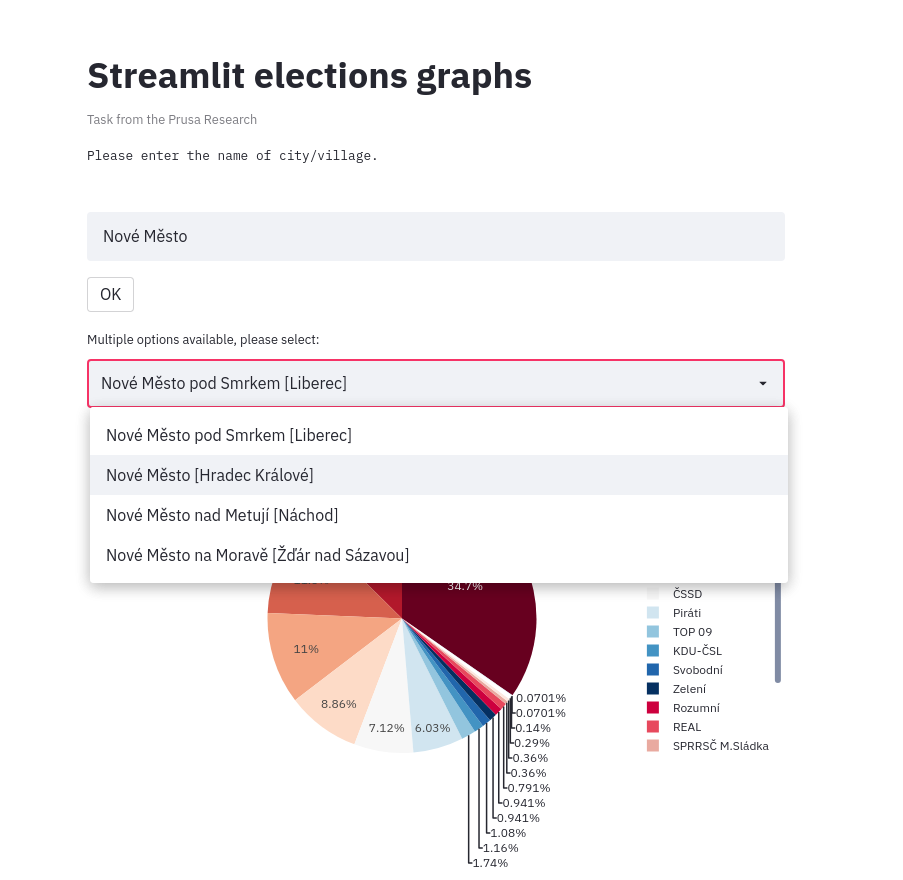Click the select box dropdown arrow
903x880 pixels.
(763, 383)
